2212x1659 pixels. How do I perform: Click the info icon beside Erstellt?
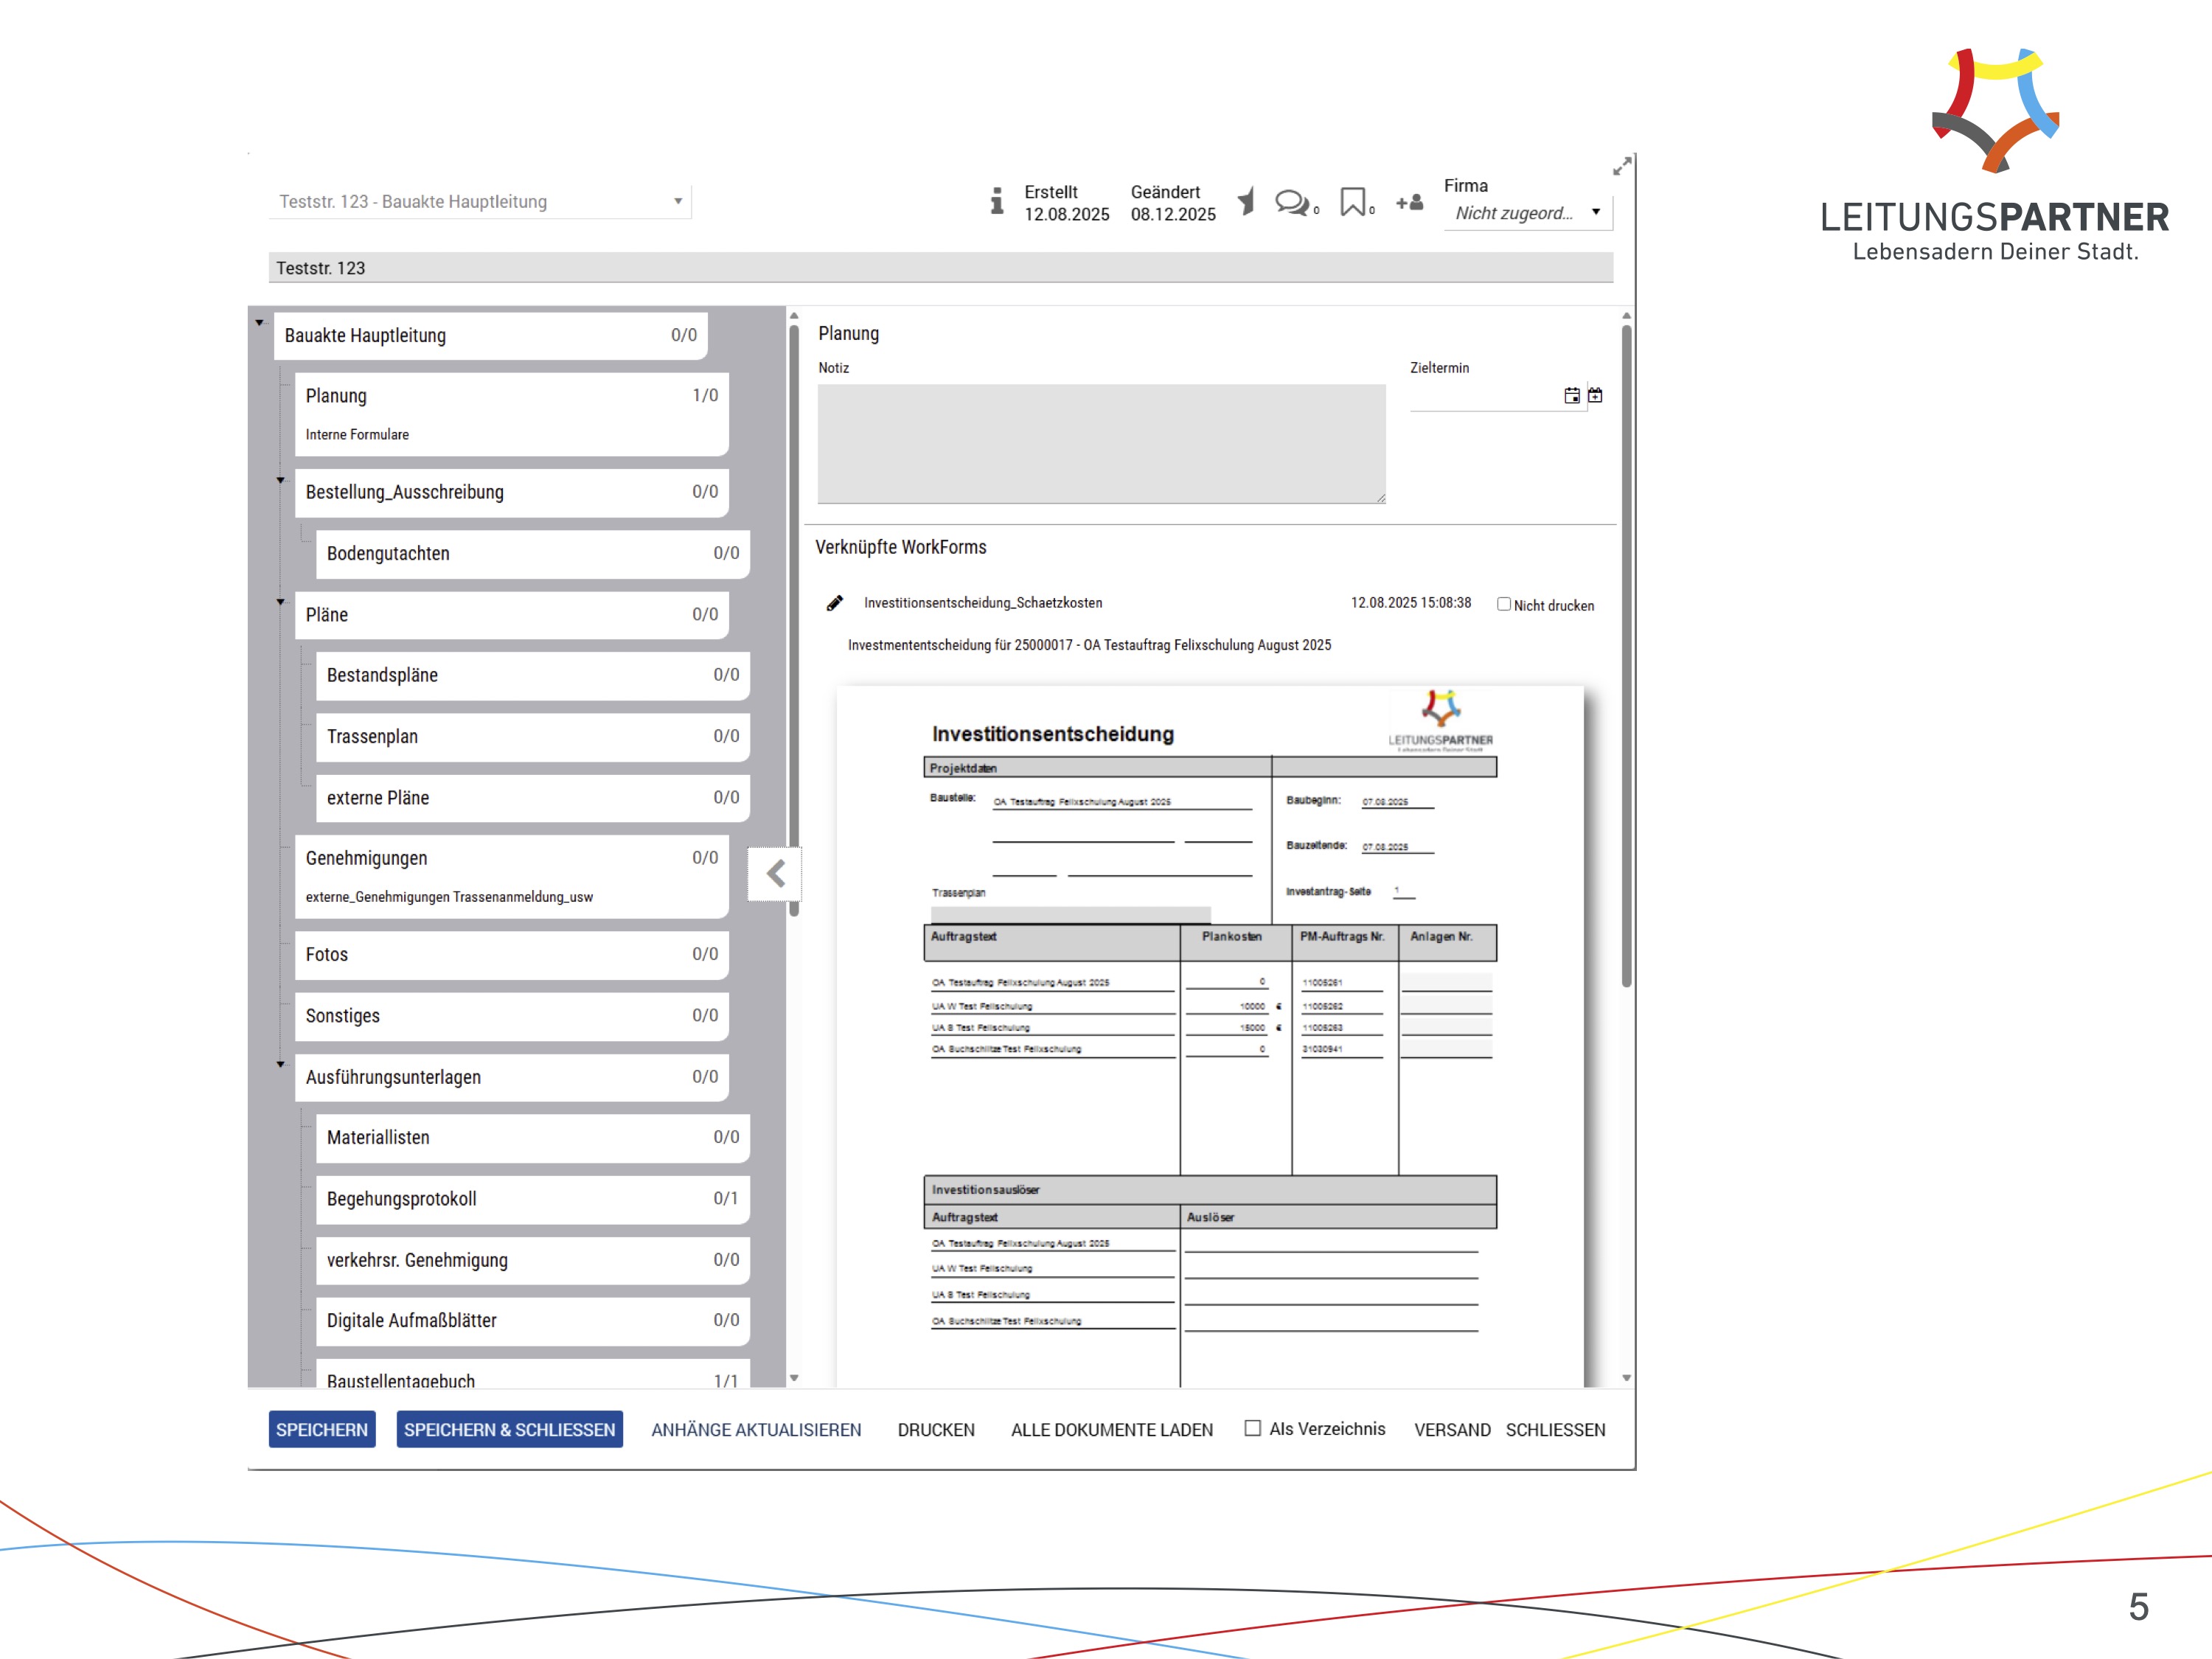point(996,201)
